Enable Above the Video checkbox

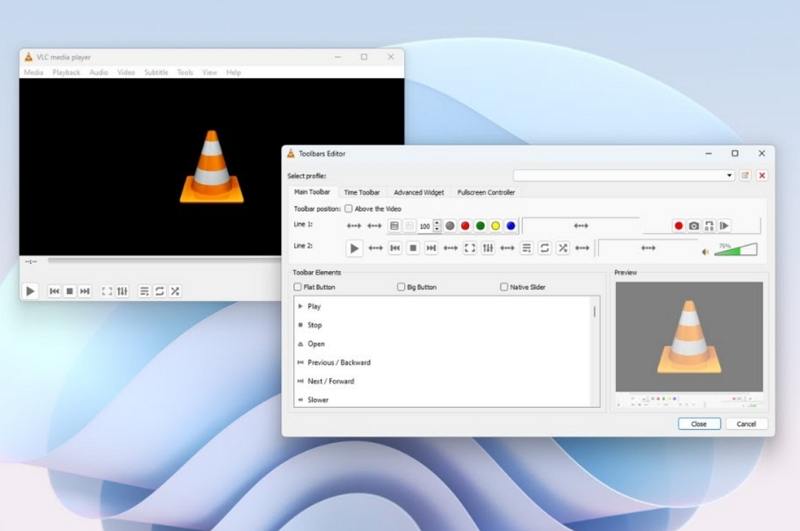tap(348, 209)
